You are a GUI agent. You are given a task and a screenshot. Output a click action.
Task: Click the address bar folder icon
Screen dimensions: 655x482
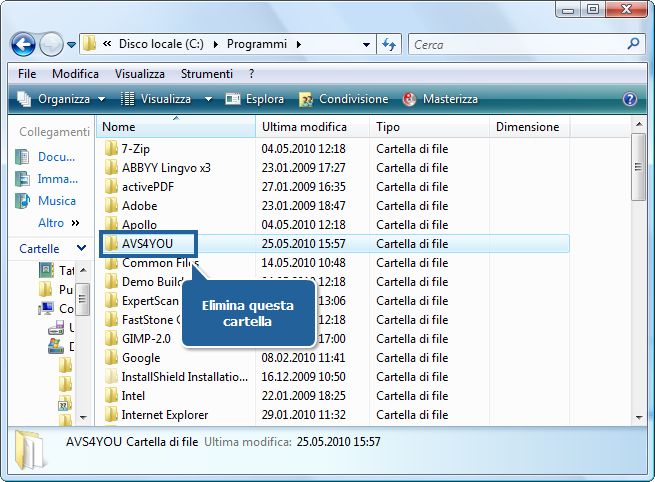(x=89, y=43)
